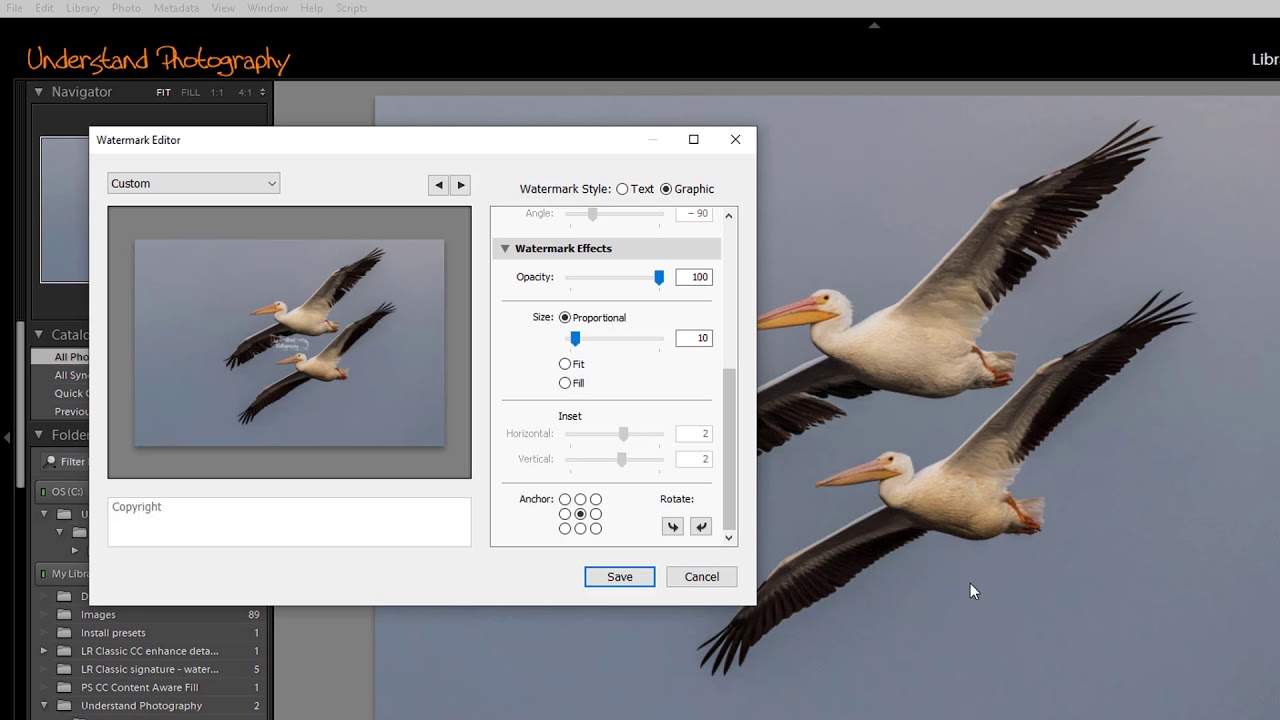The height and width of the screenshot is (720, 1280).
Task: Click the Opacity slider handle
Action: pyautogui.click(x=659, y=278)
